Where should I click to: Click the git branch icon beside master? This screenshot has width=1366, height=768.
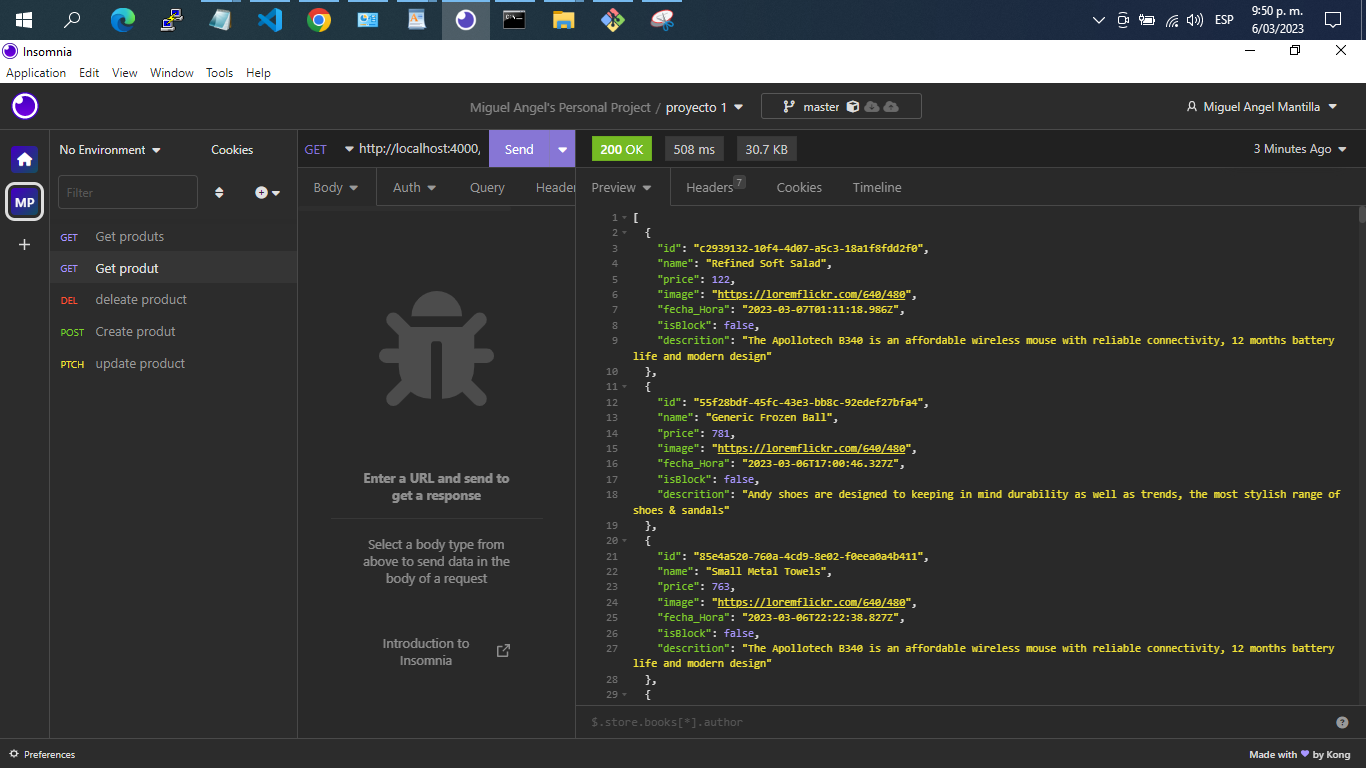(x=788, y=106)
